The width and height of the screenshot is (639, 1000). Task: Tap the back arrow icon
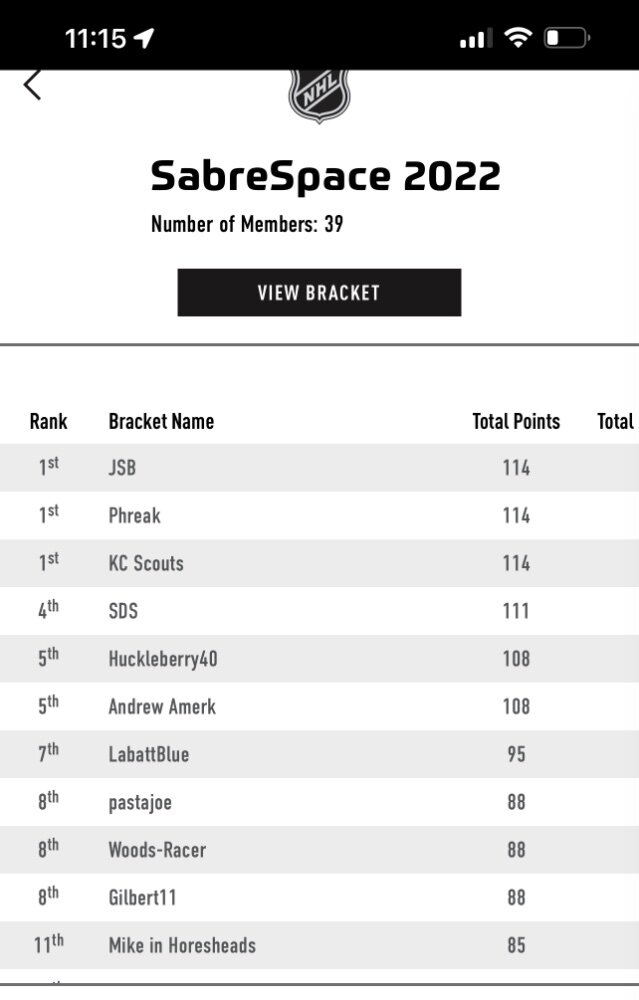point(33,85)
